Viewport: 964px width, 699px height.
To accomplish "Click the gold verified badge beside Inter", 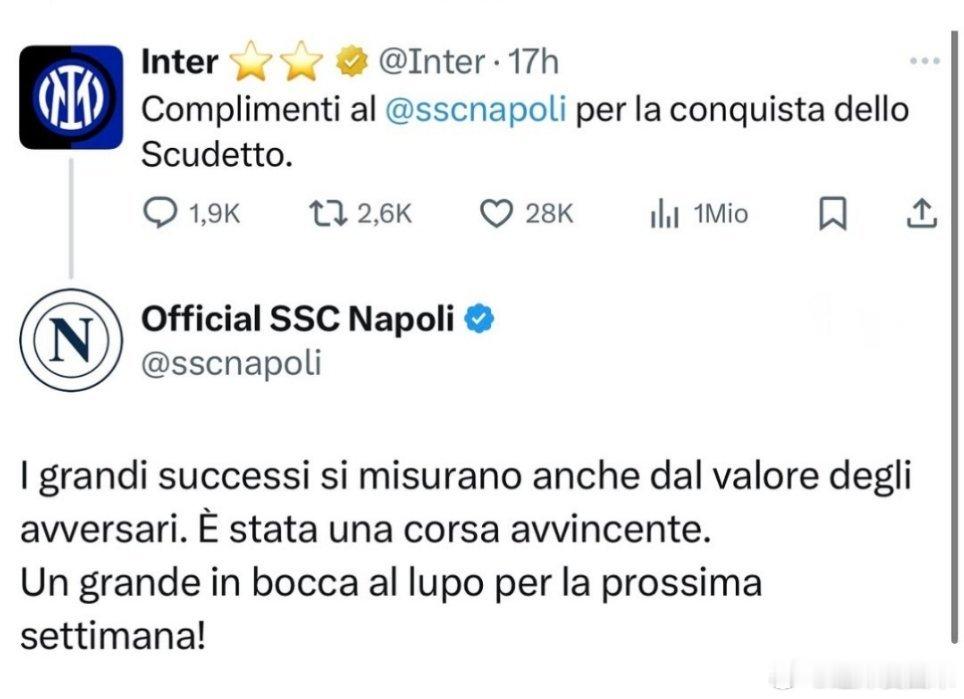I will point(351,61).
